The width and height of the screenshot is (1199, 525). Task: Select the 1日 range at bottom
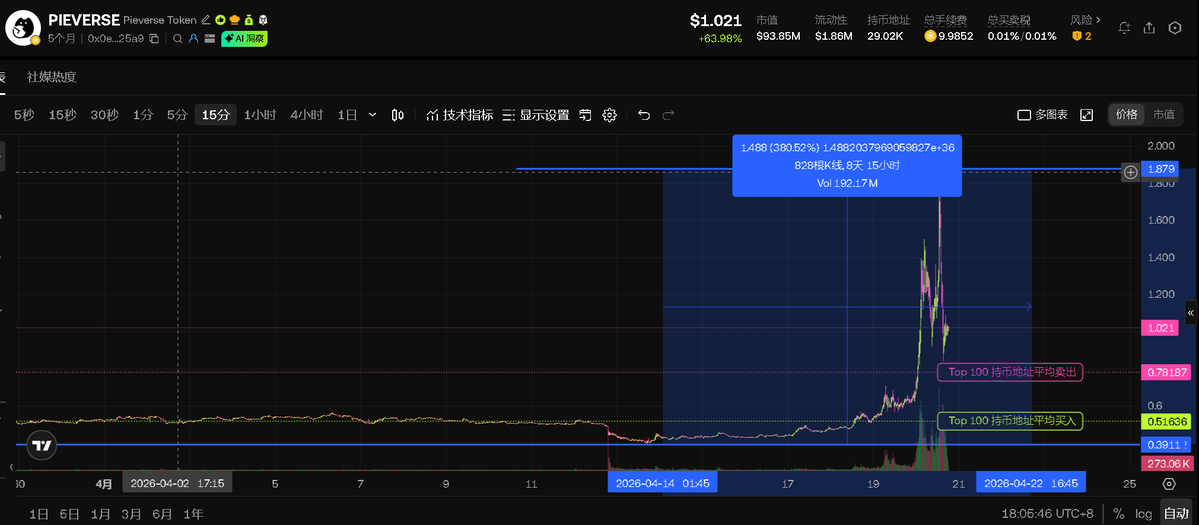(39, 514)
